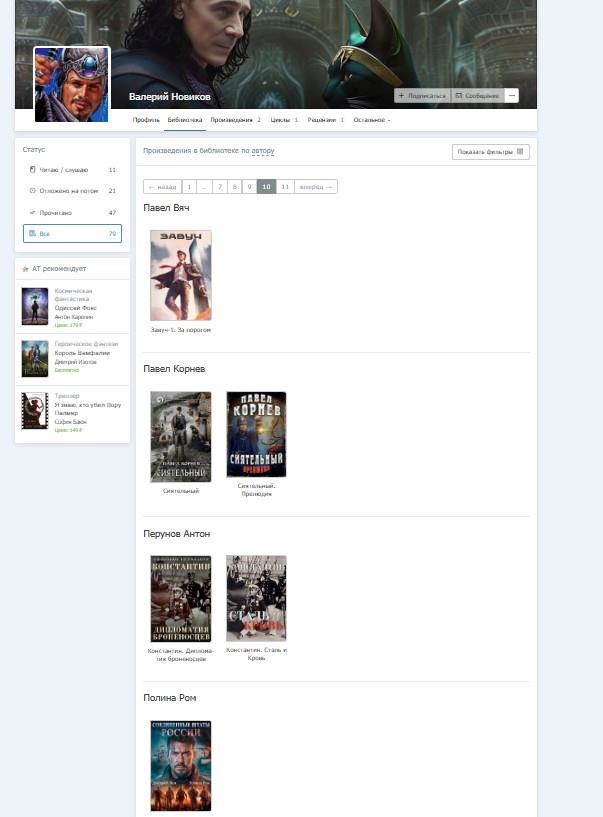Show filters with Показать фильтры button
603x817 pixels.
click(x=490, y=152)
